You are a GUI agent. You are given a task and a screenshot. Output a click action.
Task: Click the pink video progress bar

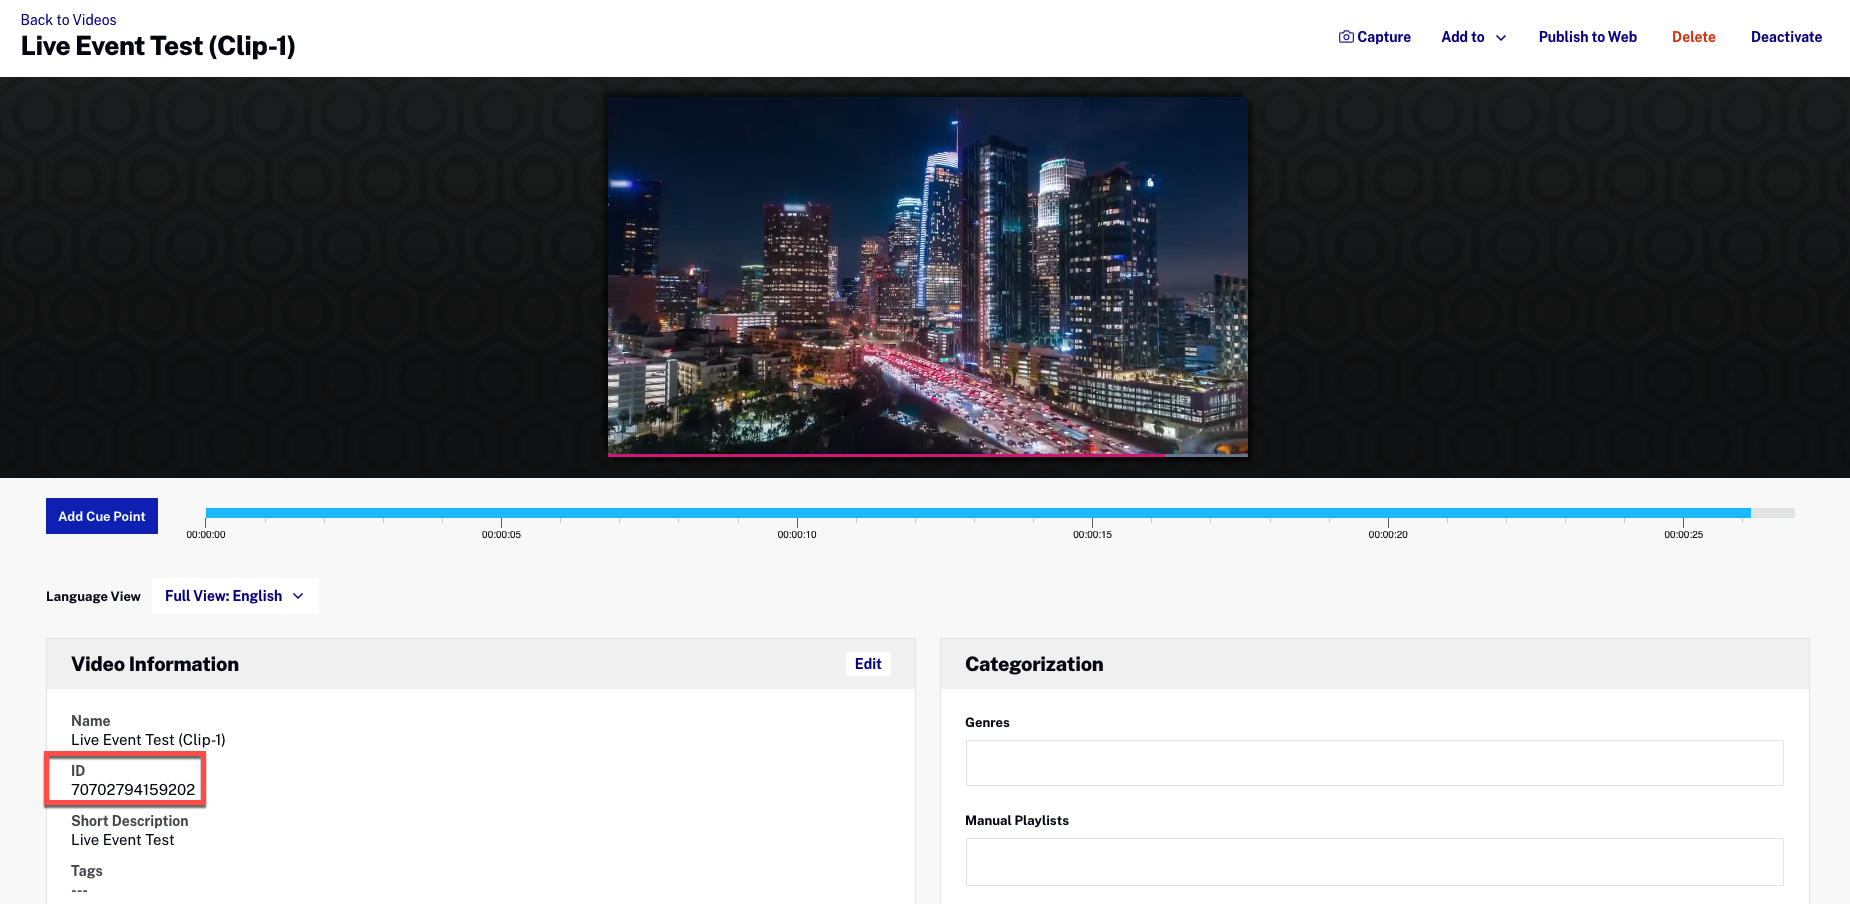886,455
